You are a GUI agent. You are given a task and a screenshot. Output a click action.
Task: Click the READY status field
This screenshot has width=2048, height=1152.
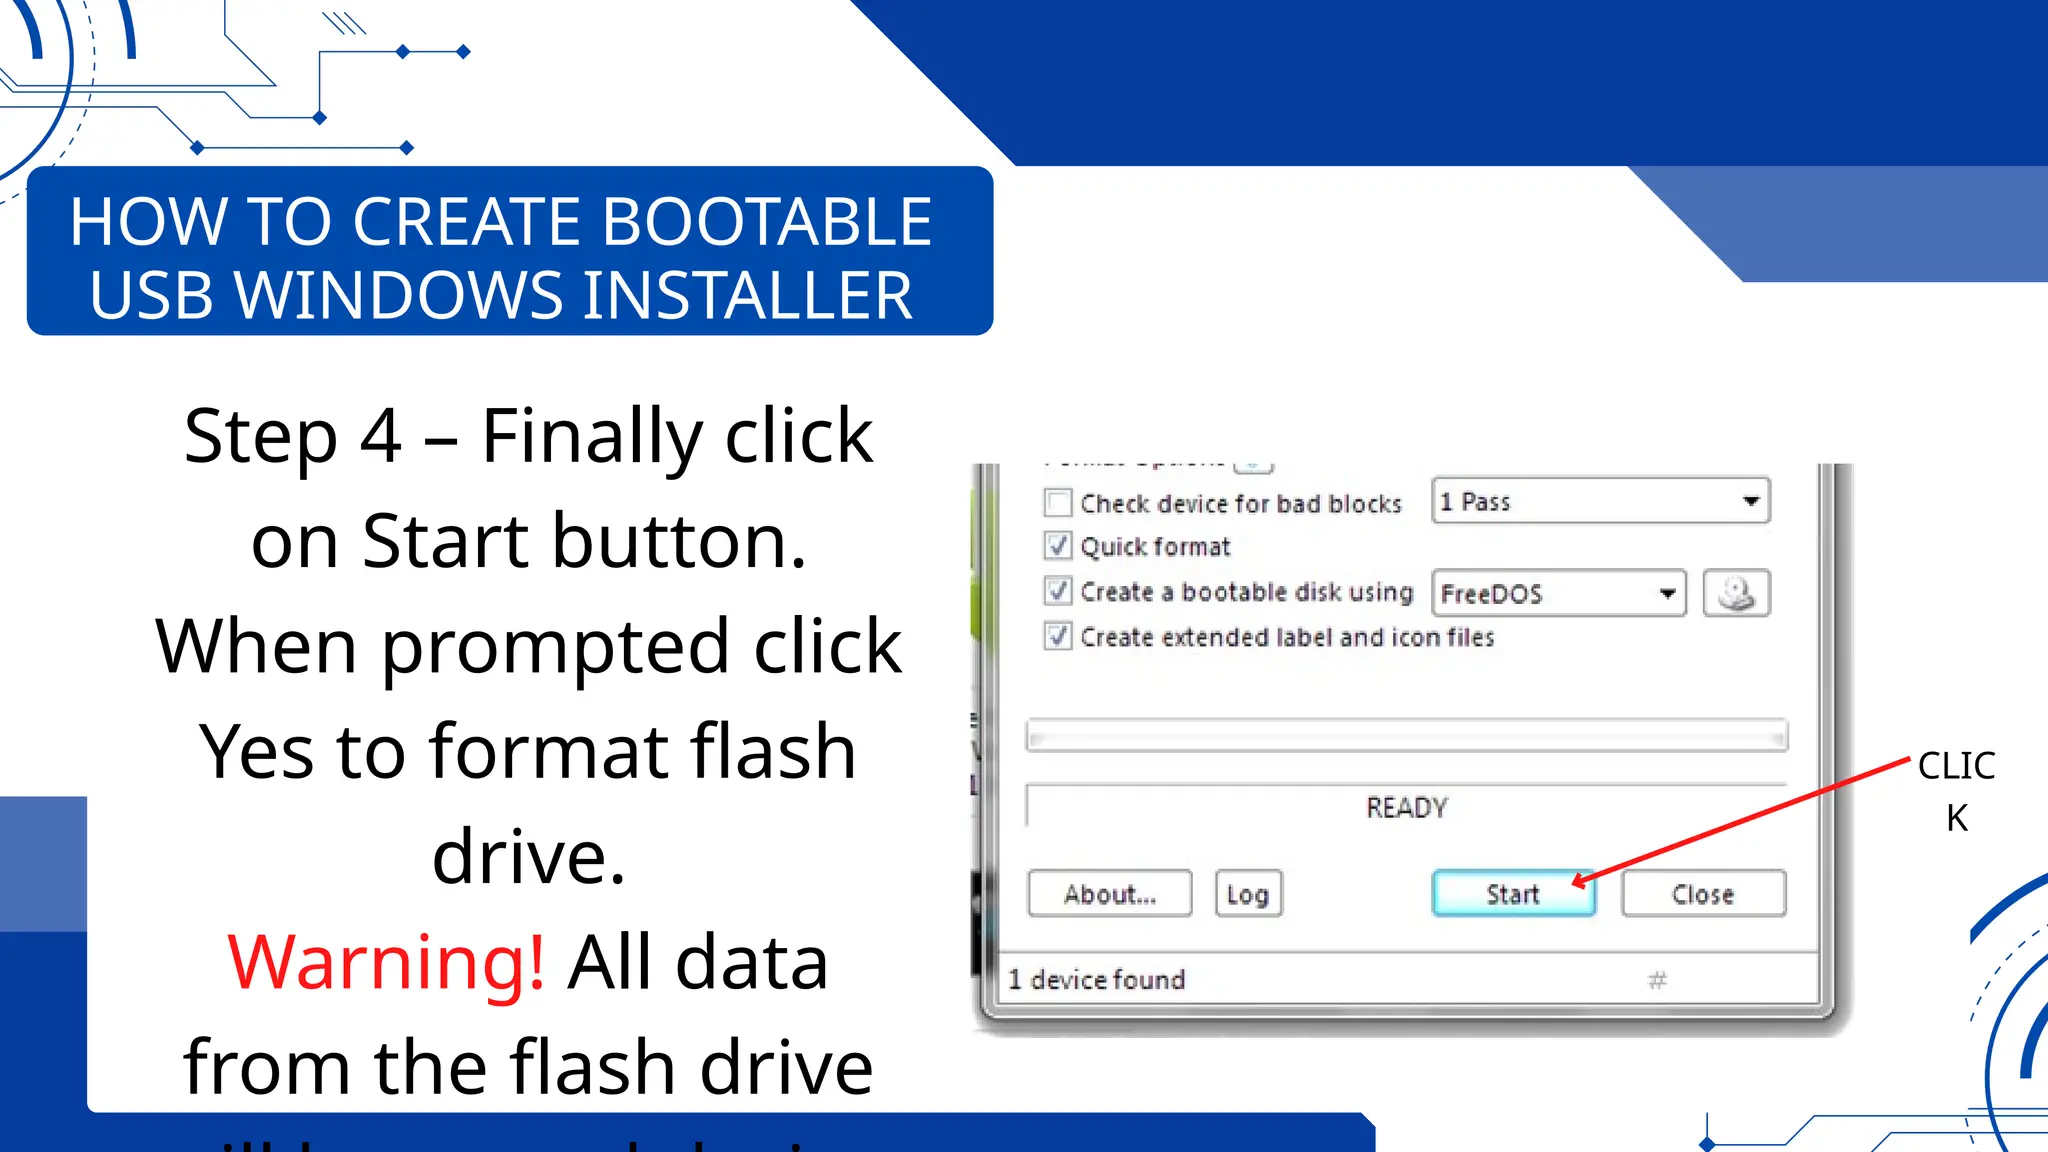[x=1406, y=807]
